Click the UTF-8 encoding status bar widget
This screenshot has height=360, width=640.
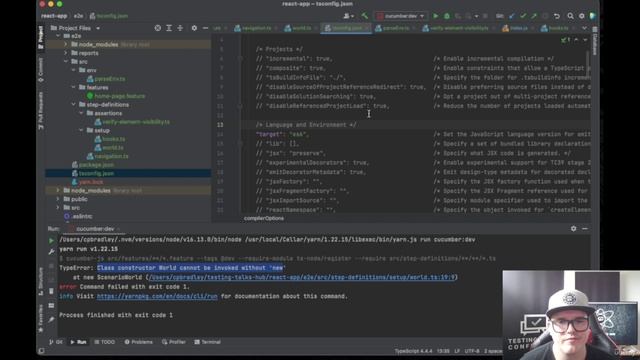(x=472, y=351)
